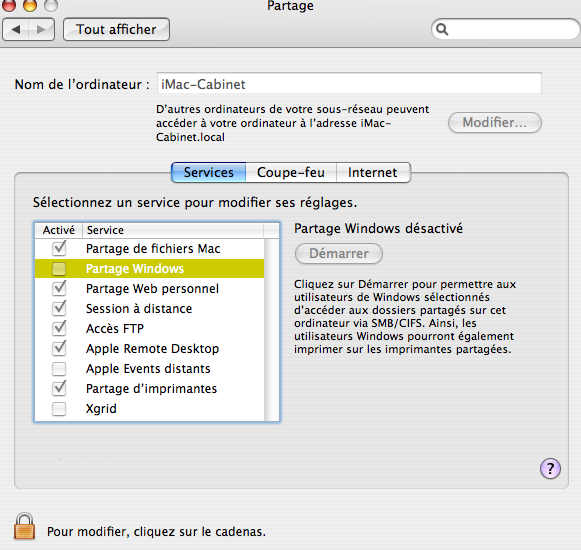Click the yellow minimize window button
Image resolution: width=581 pixels, height=550 pixels.
click(30, 4)
